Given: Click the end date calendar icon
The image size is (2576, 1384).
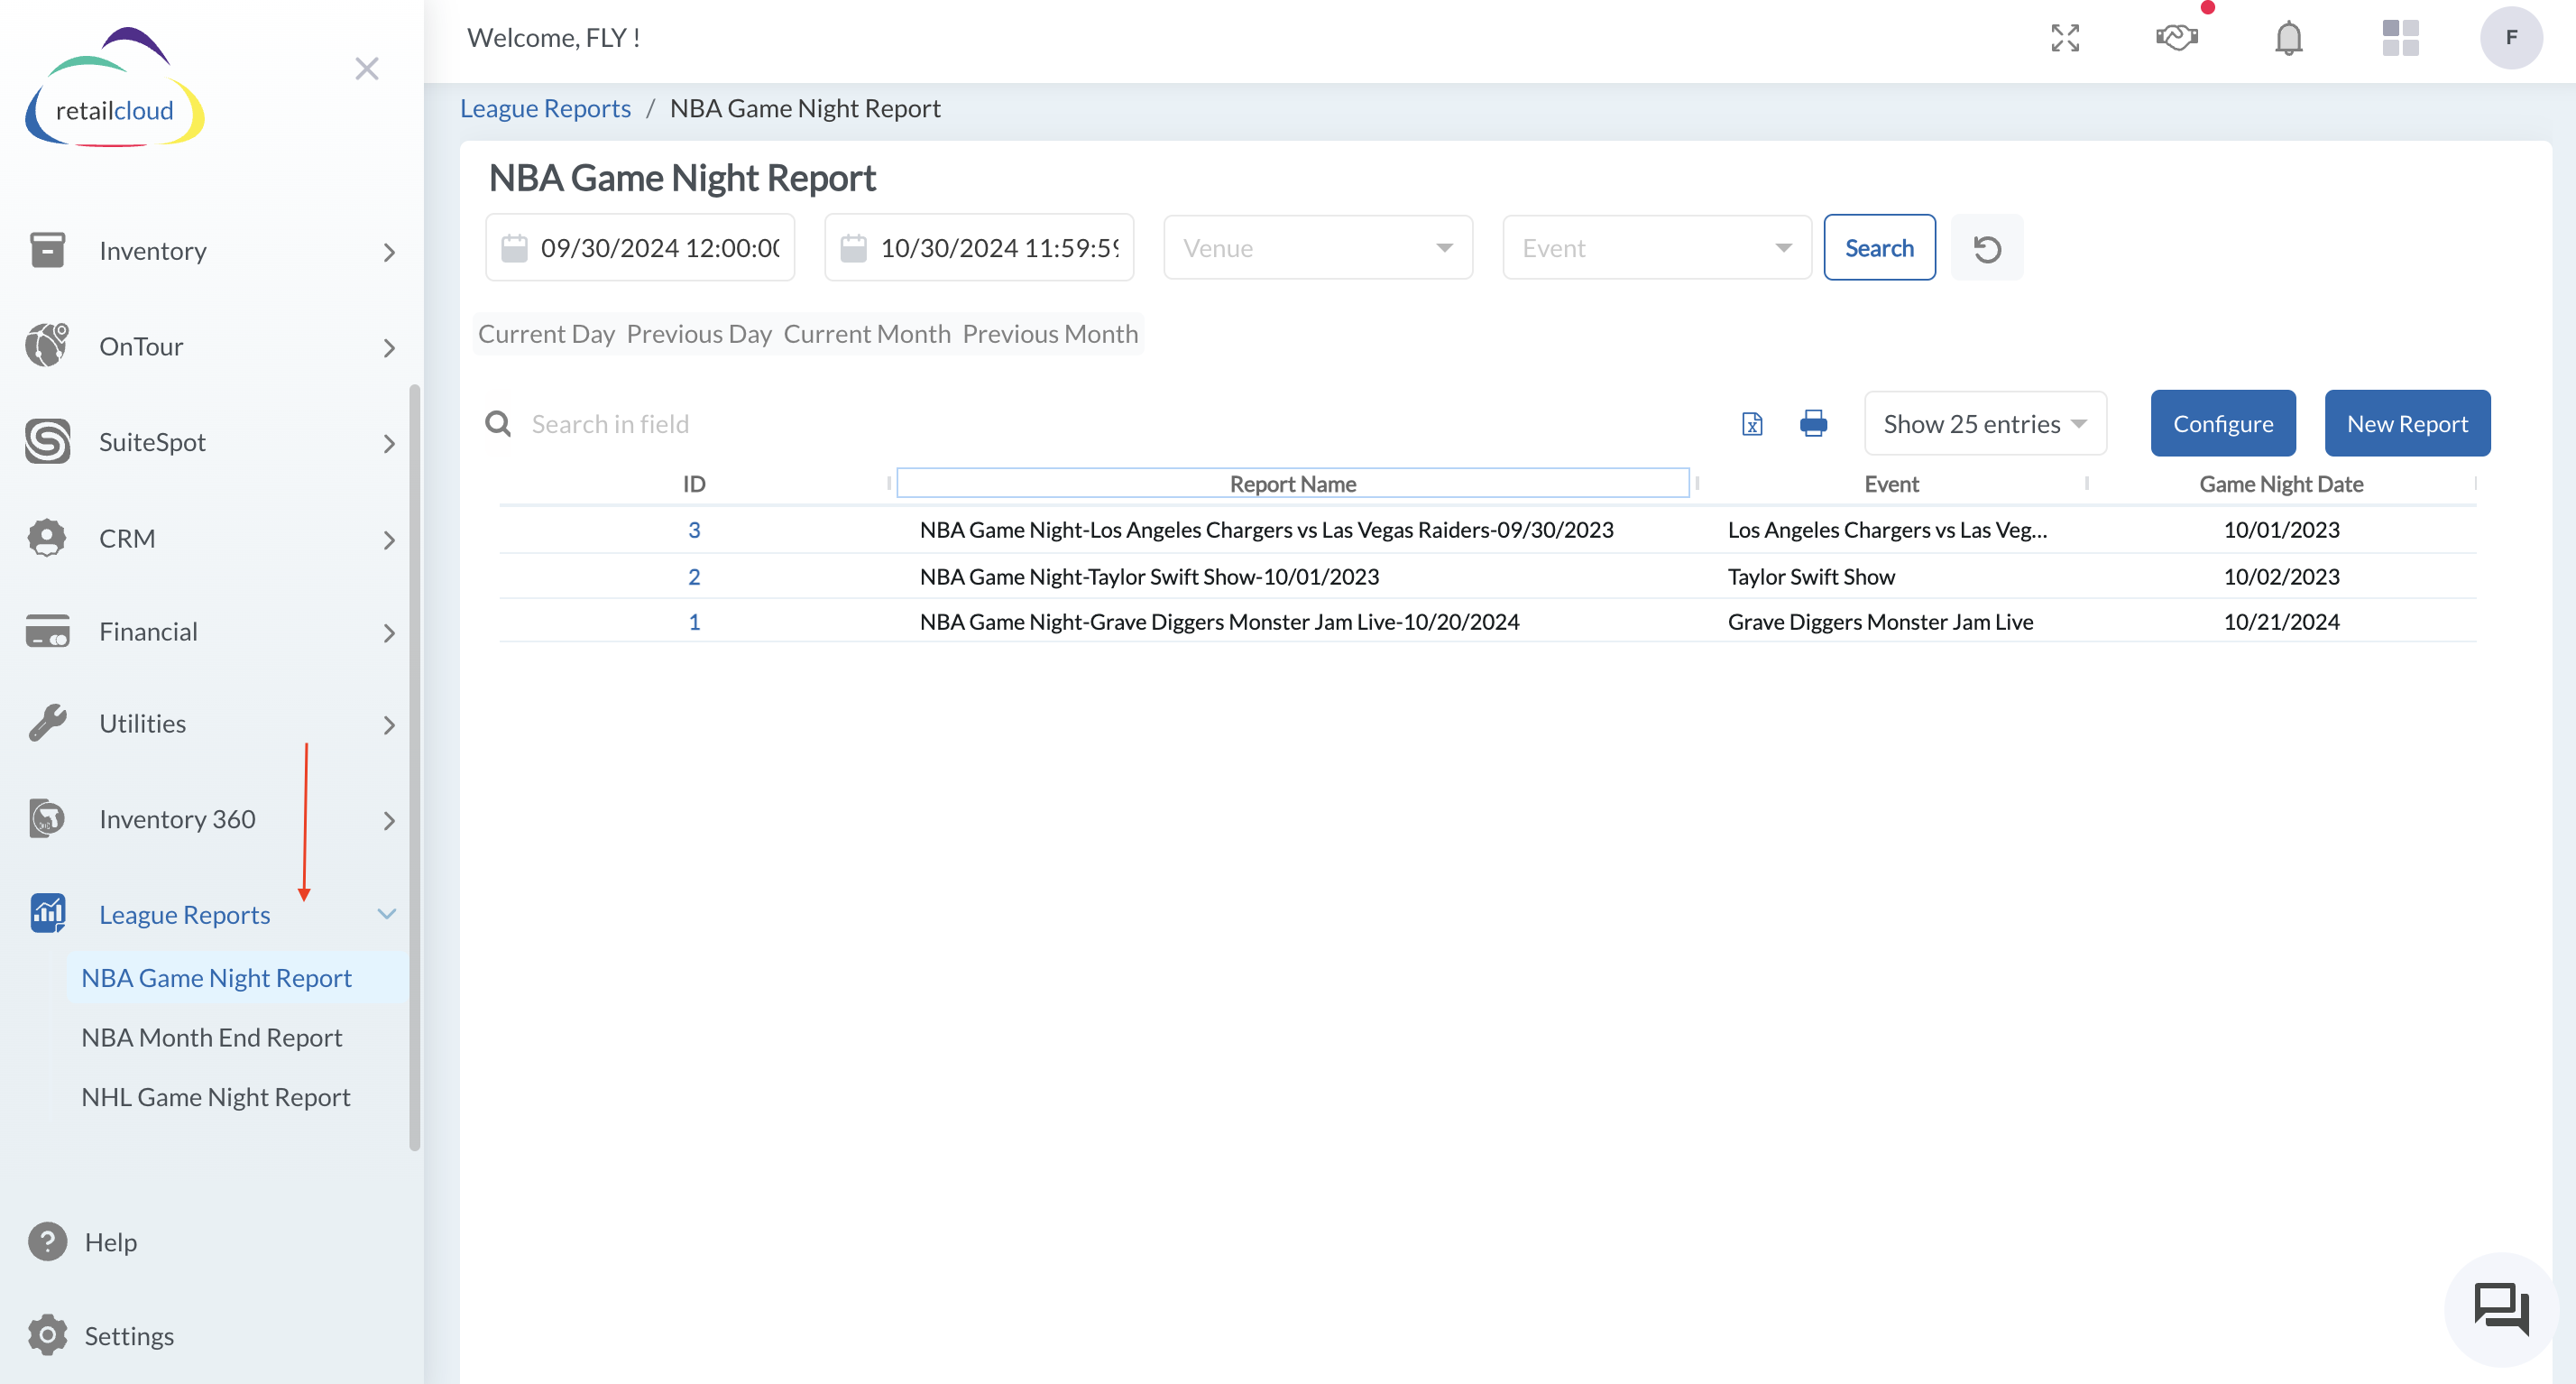Looking at the screenshot, I should (x=853, y=248).
